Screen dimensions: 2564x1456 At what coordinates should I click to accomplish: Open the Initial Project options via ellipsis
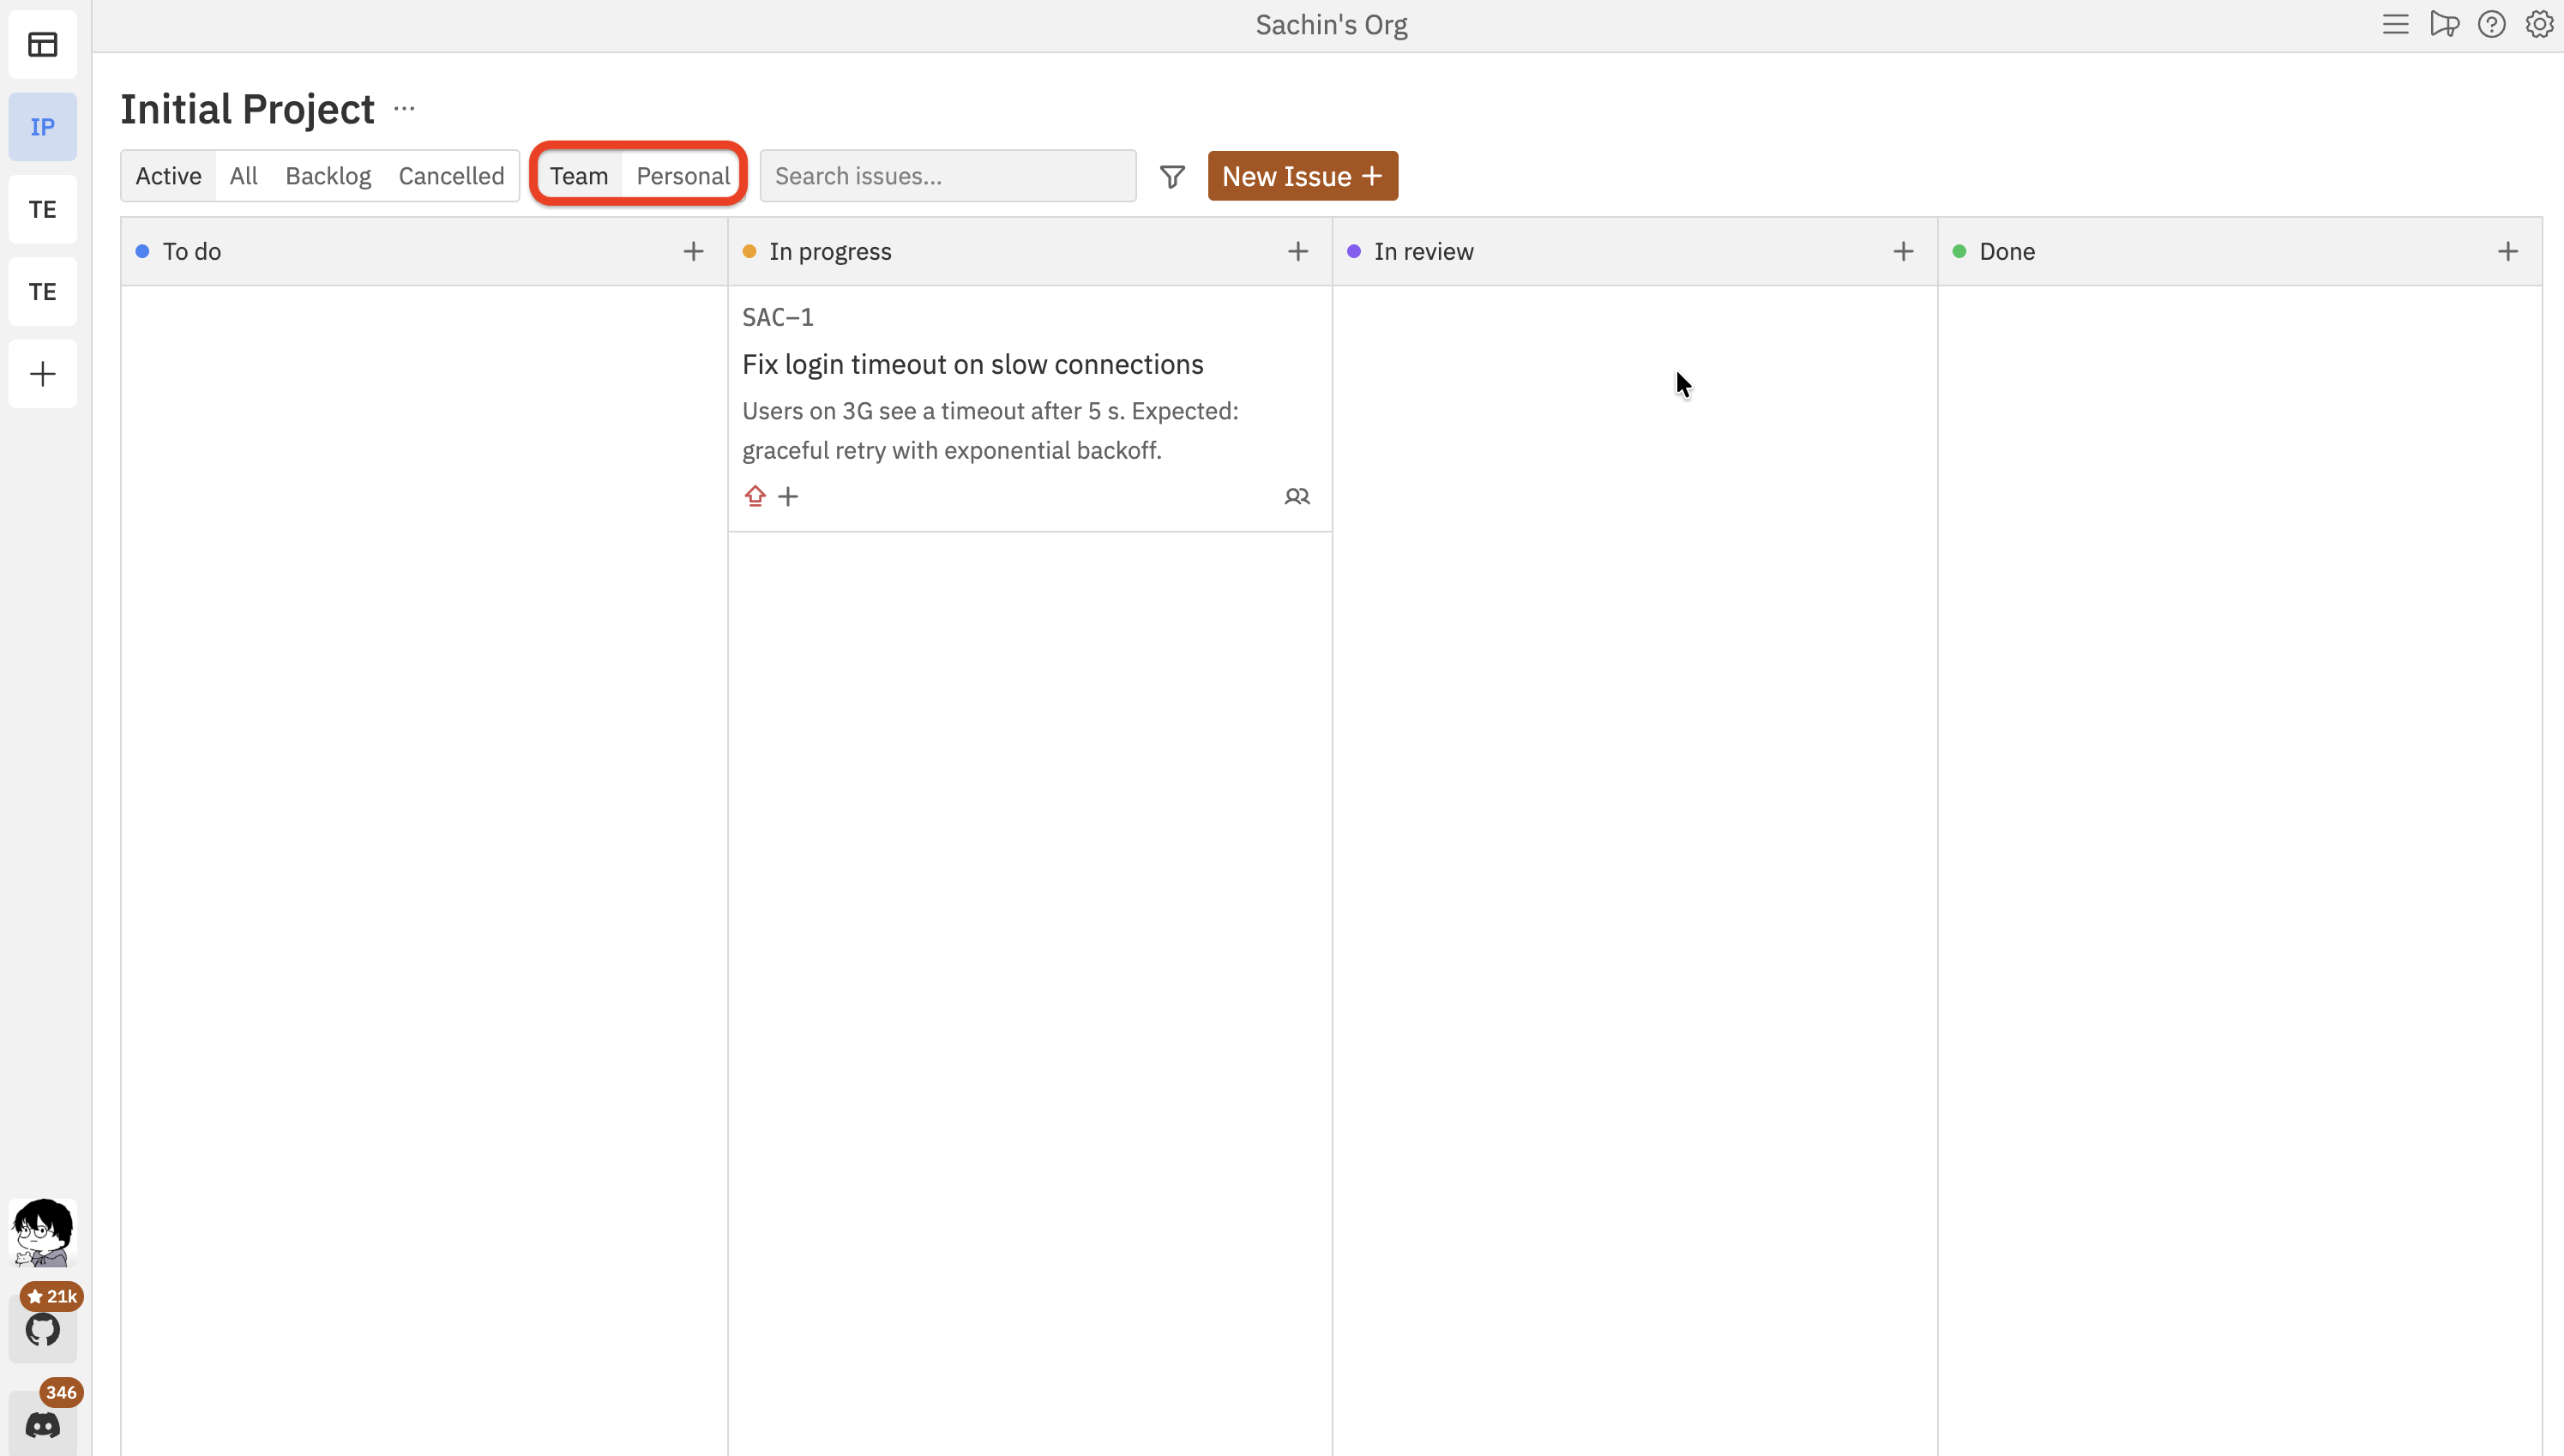404,108
